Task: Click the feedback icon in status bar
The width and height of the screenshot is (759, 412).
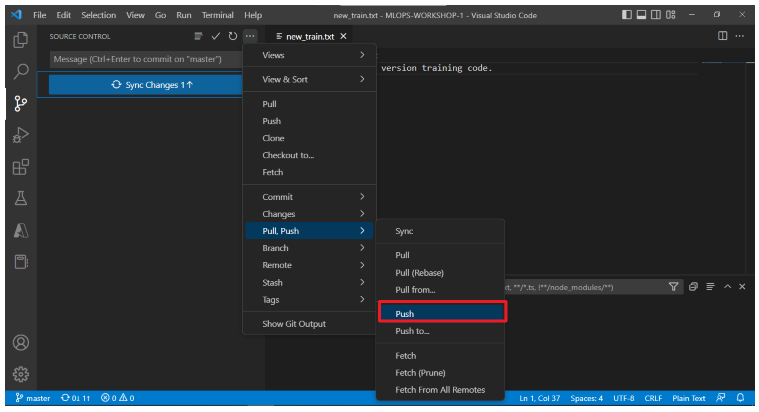Action: pyautogui.click(x=721, y=398)
